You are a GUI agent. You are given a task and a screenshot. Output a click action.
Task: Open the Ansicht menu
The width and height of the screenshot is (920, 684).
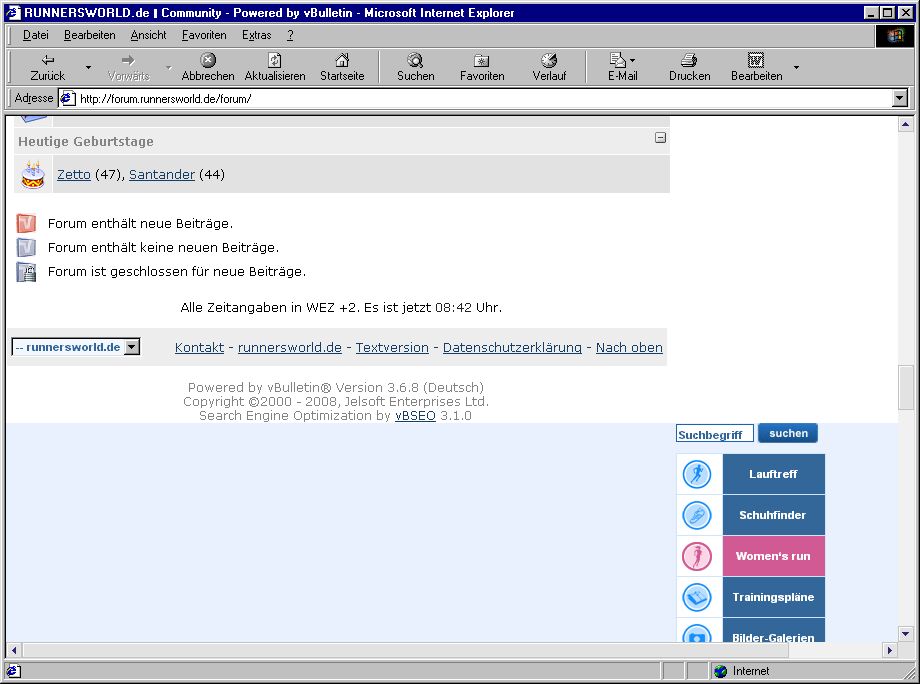point(148,35)
